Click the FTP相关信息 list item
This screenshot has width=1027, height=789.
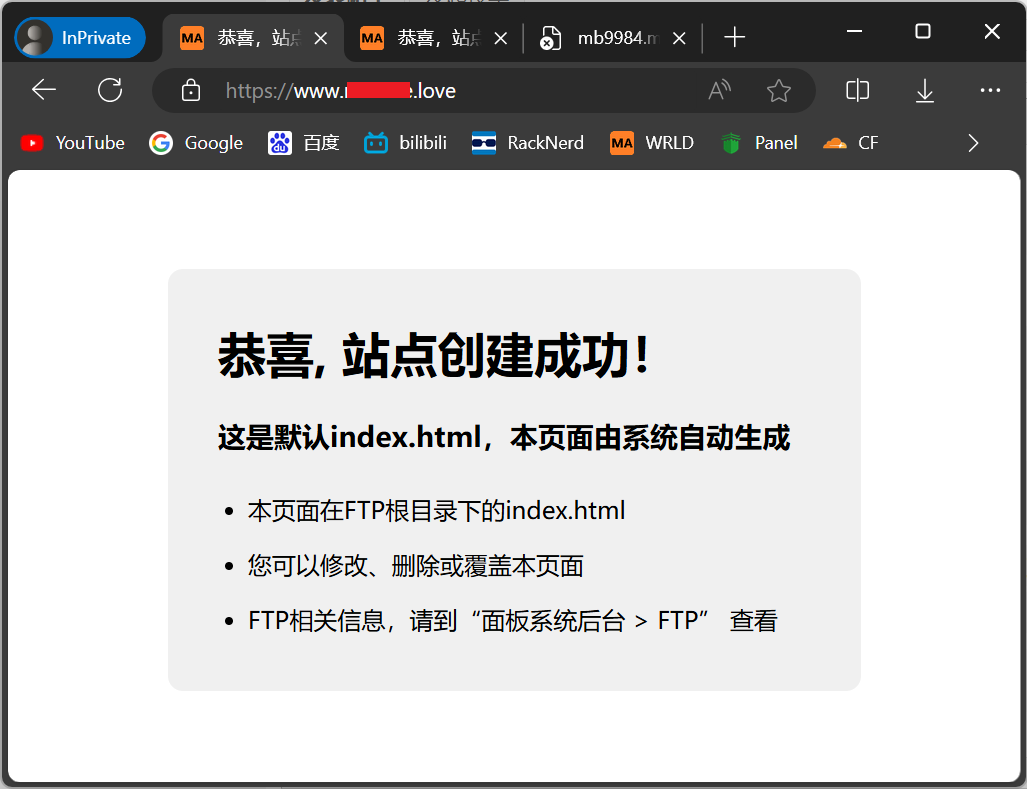click(x=512, y=621)
